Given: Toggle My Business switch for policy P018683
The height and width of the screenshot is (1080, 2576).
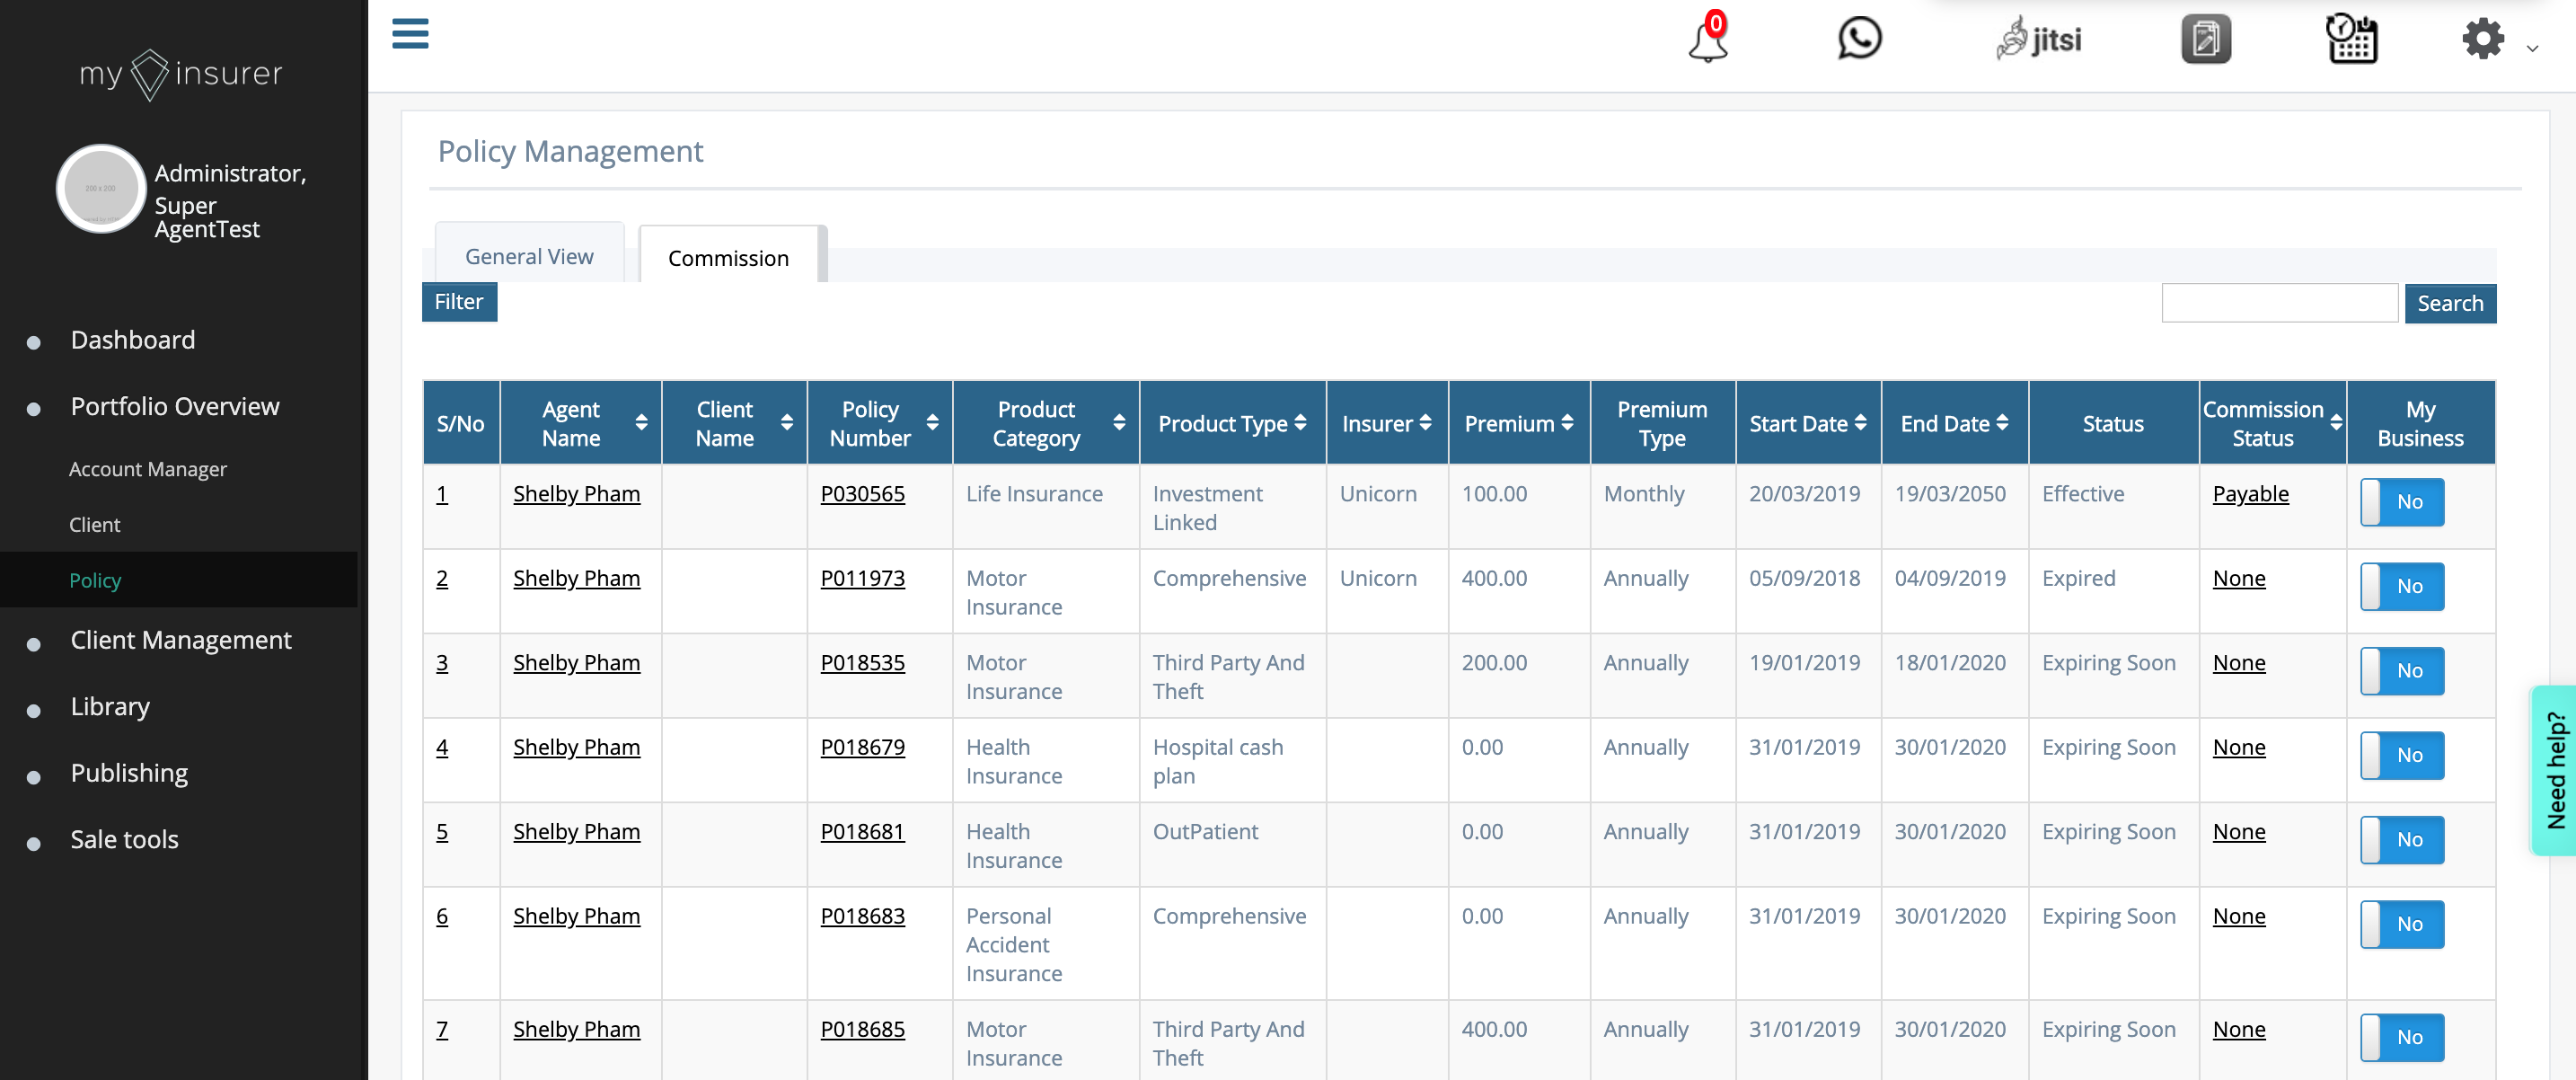Looking at the screenshot, I should click(x=2401, y=924).
